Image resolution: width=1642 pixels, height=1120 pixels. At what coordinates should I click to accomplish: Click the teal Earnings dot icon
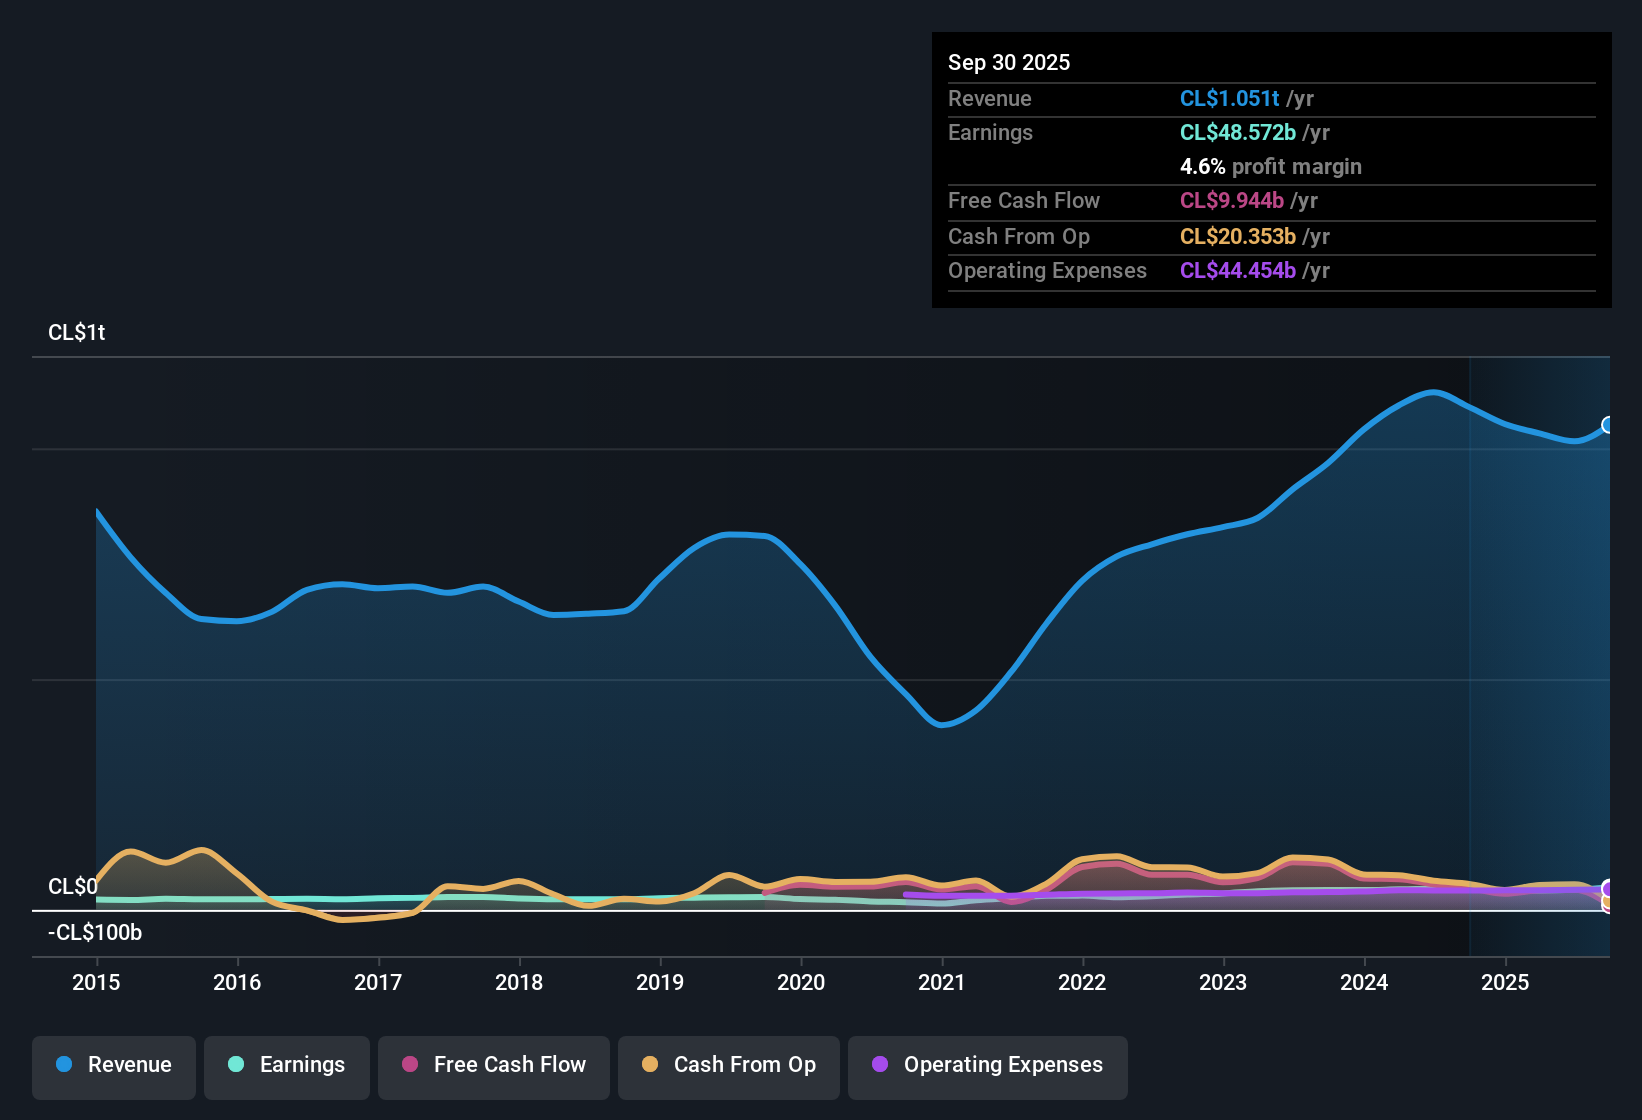236,1066
